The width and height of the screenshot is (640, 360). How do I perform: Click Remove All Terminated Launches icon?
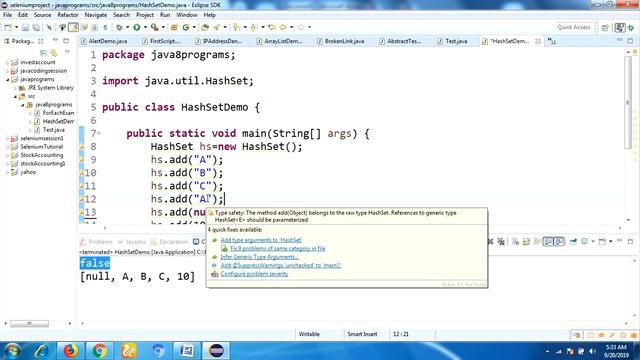coord(501,242)
